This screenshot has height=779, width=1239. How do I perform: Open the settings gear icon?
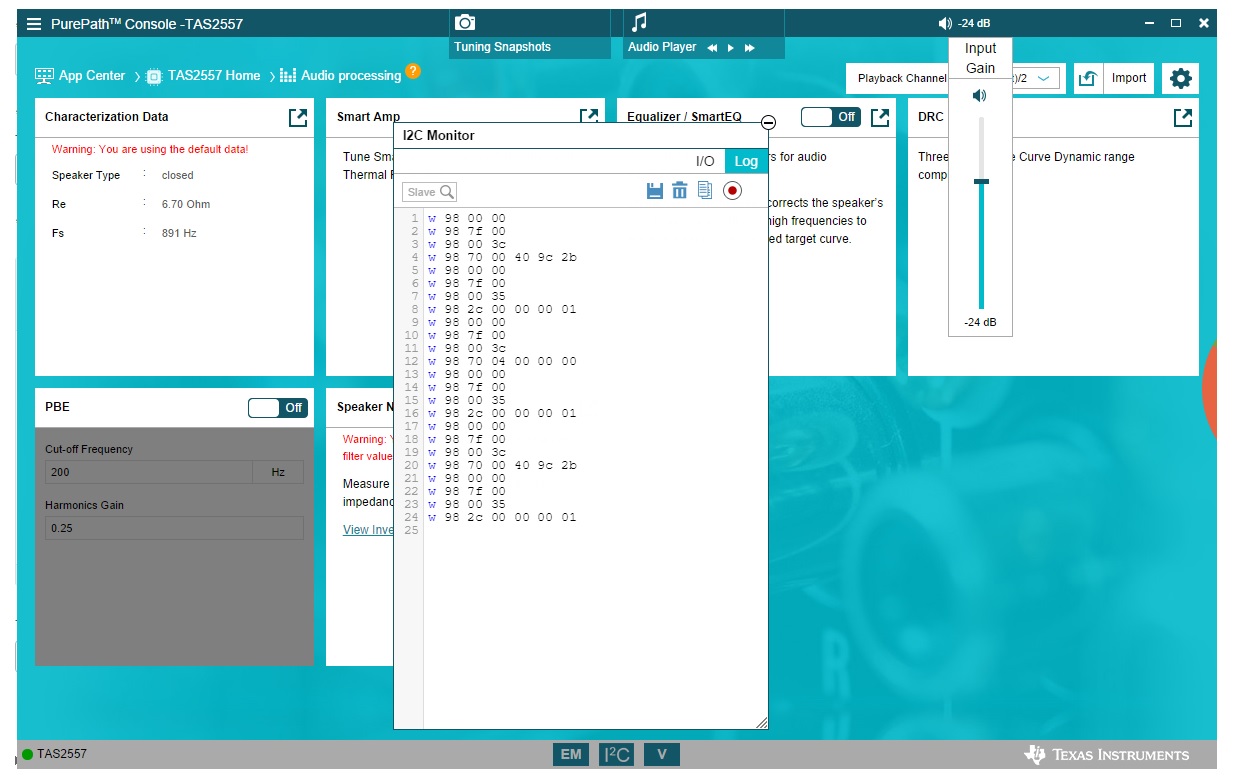point(1180,78)
